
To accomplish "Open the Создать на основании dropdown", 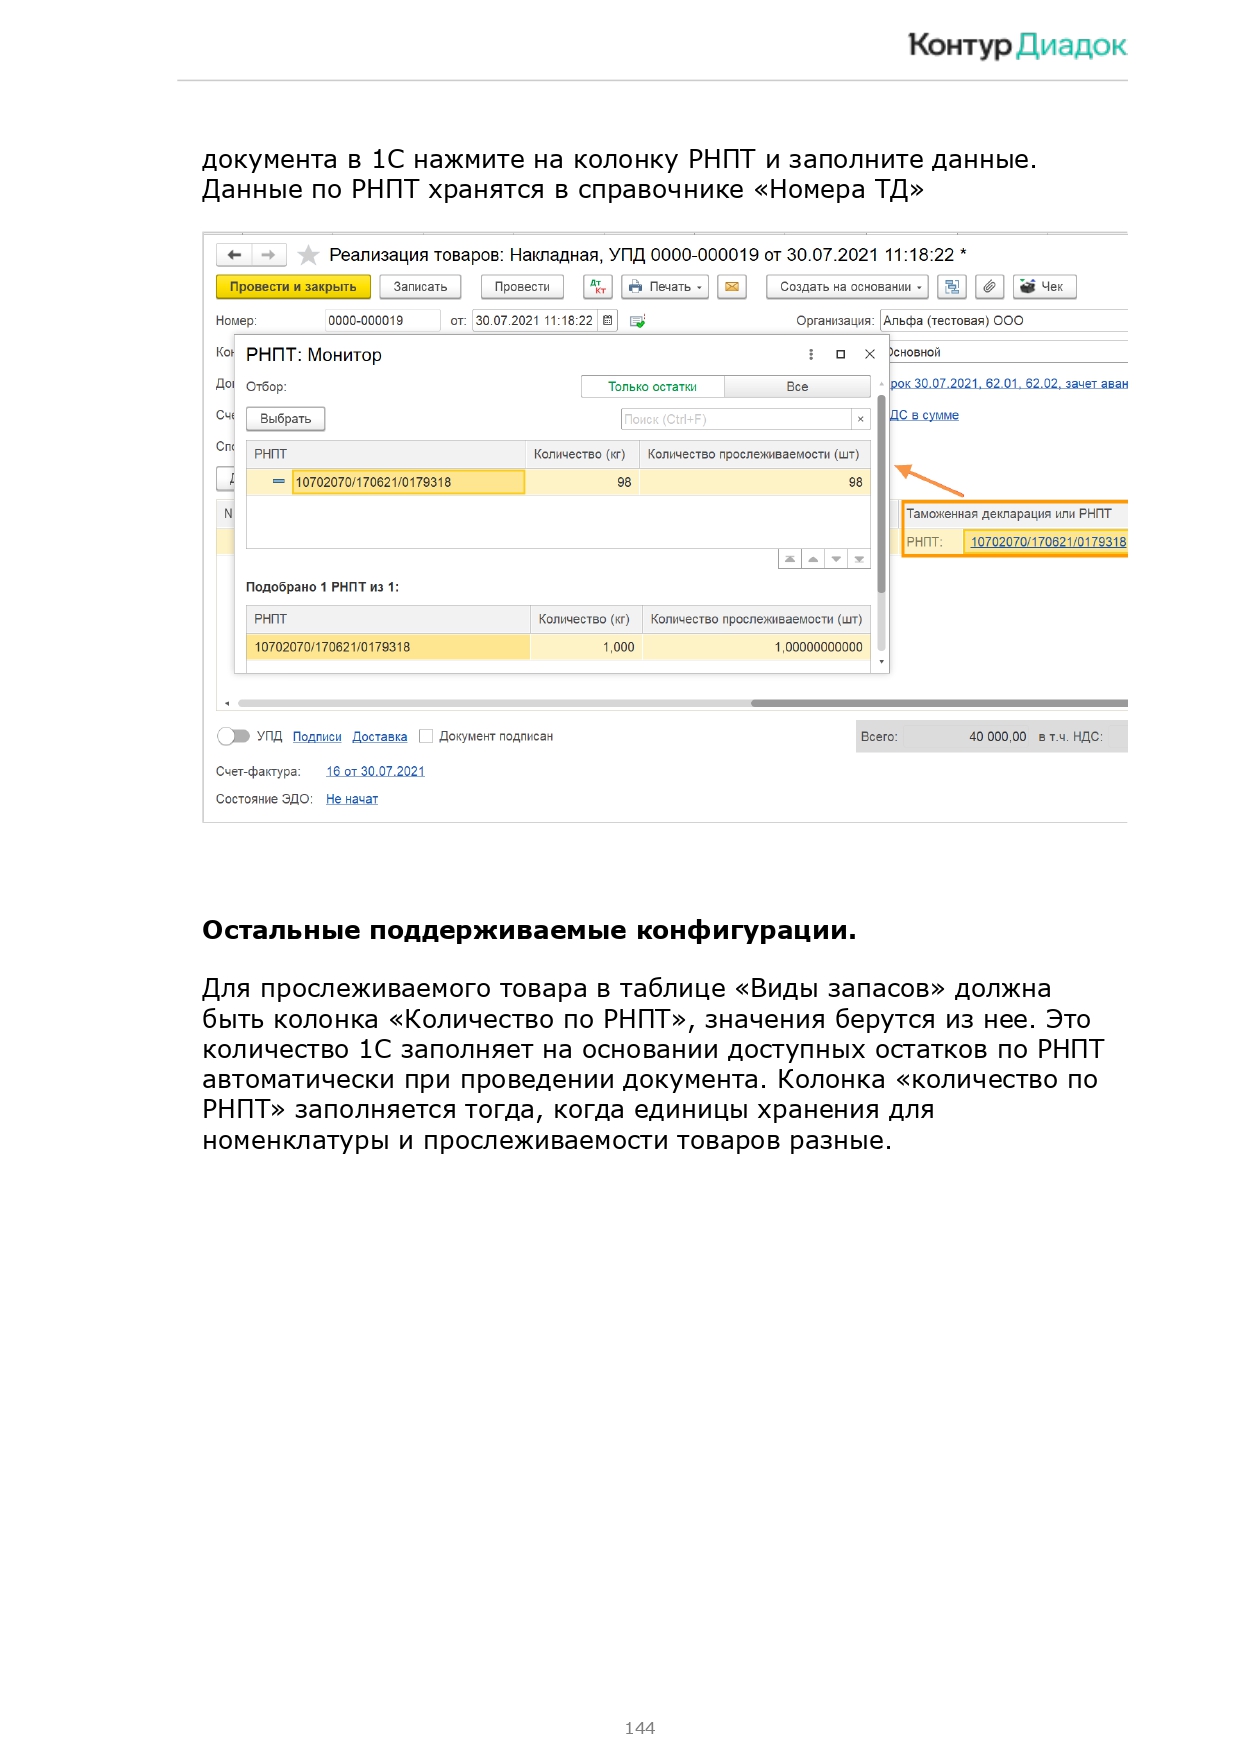I will (x=848, y=287).
